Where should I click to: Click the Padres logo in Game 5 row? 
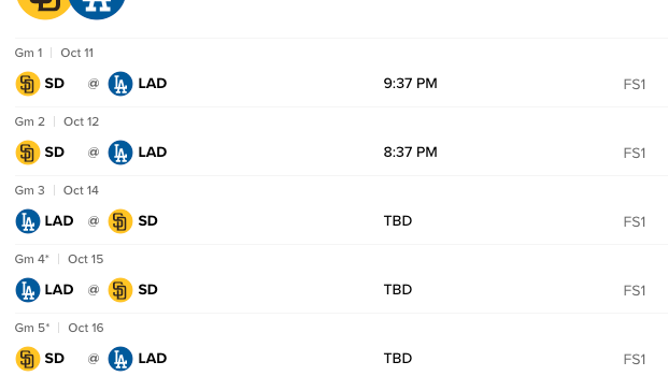[x=28, y=359]
